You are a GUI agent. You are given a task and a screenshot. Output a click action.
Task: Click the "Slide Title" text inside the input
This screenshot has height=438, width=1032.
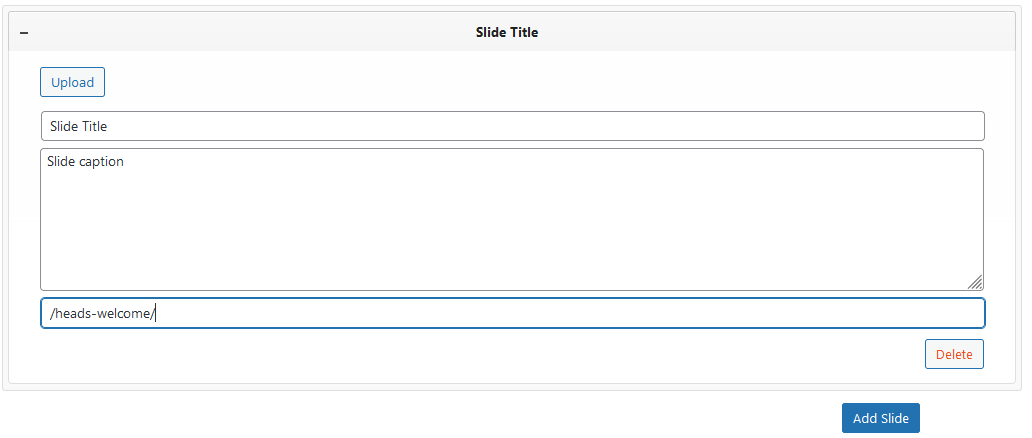click(x=78, y=126)
